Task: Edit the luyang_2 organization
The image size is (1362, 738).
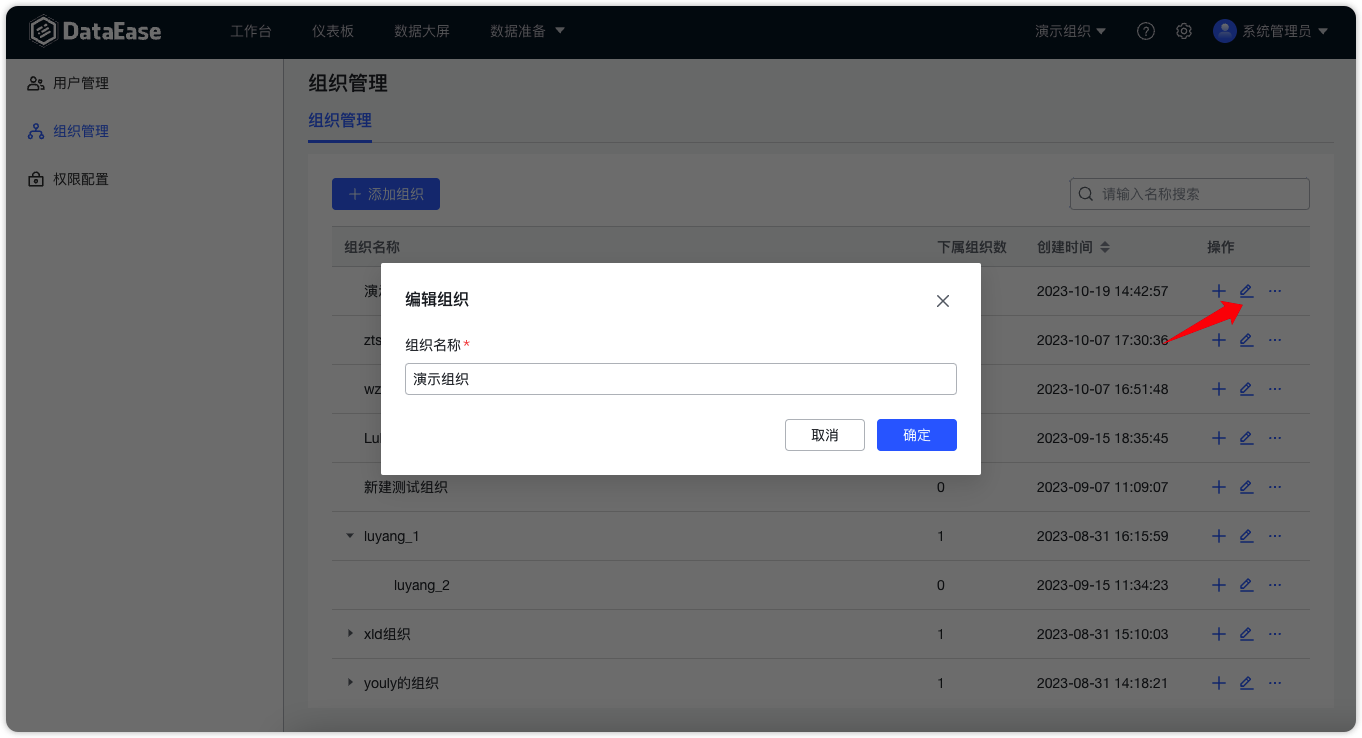Action: click(1246, 585)
